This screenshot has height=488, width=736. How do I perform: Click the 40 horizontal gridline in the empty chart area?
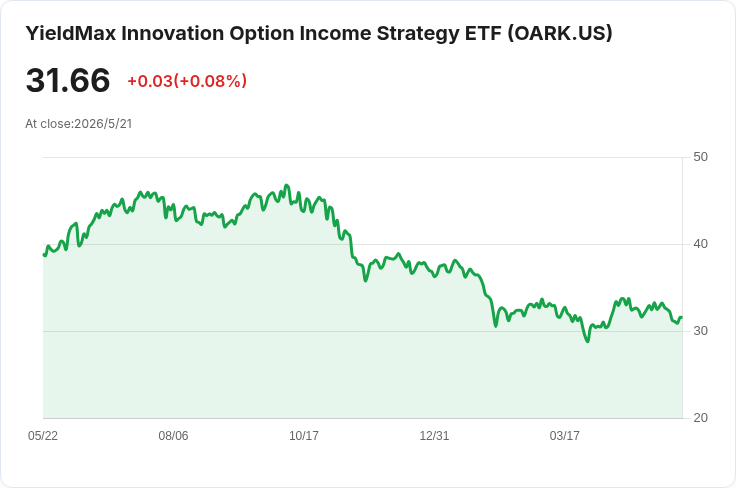516,244
